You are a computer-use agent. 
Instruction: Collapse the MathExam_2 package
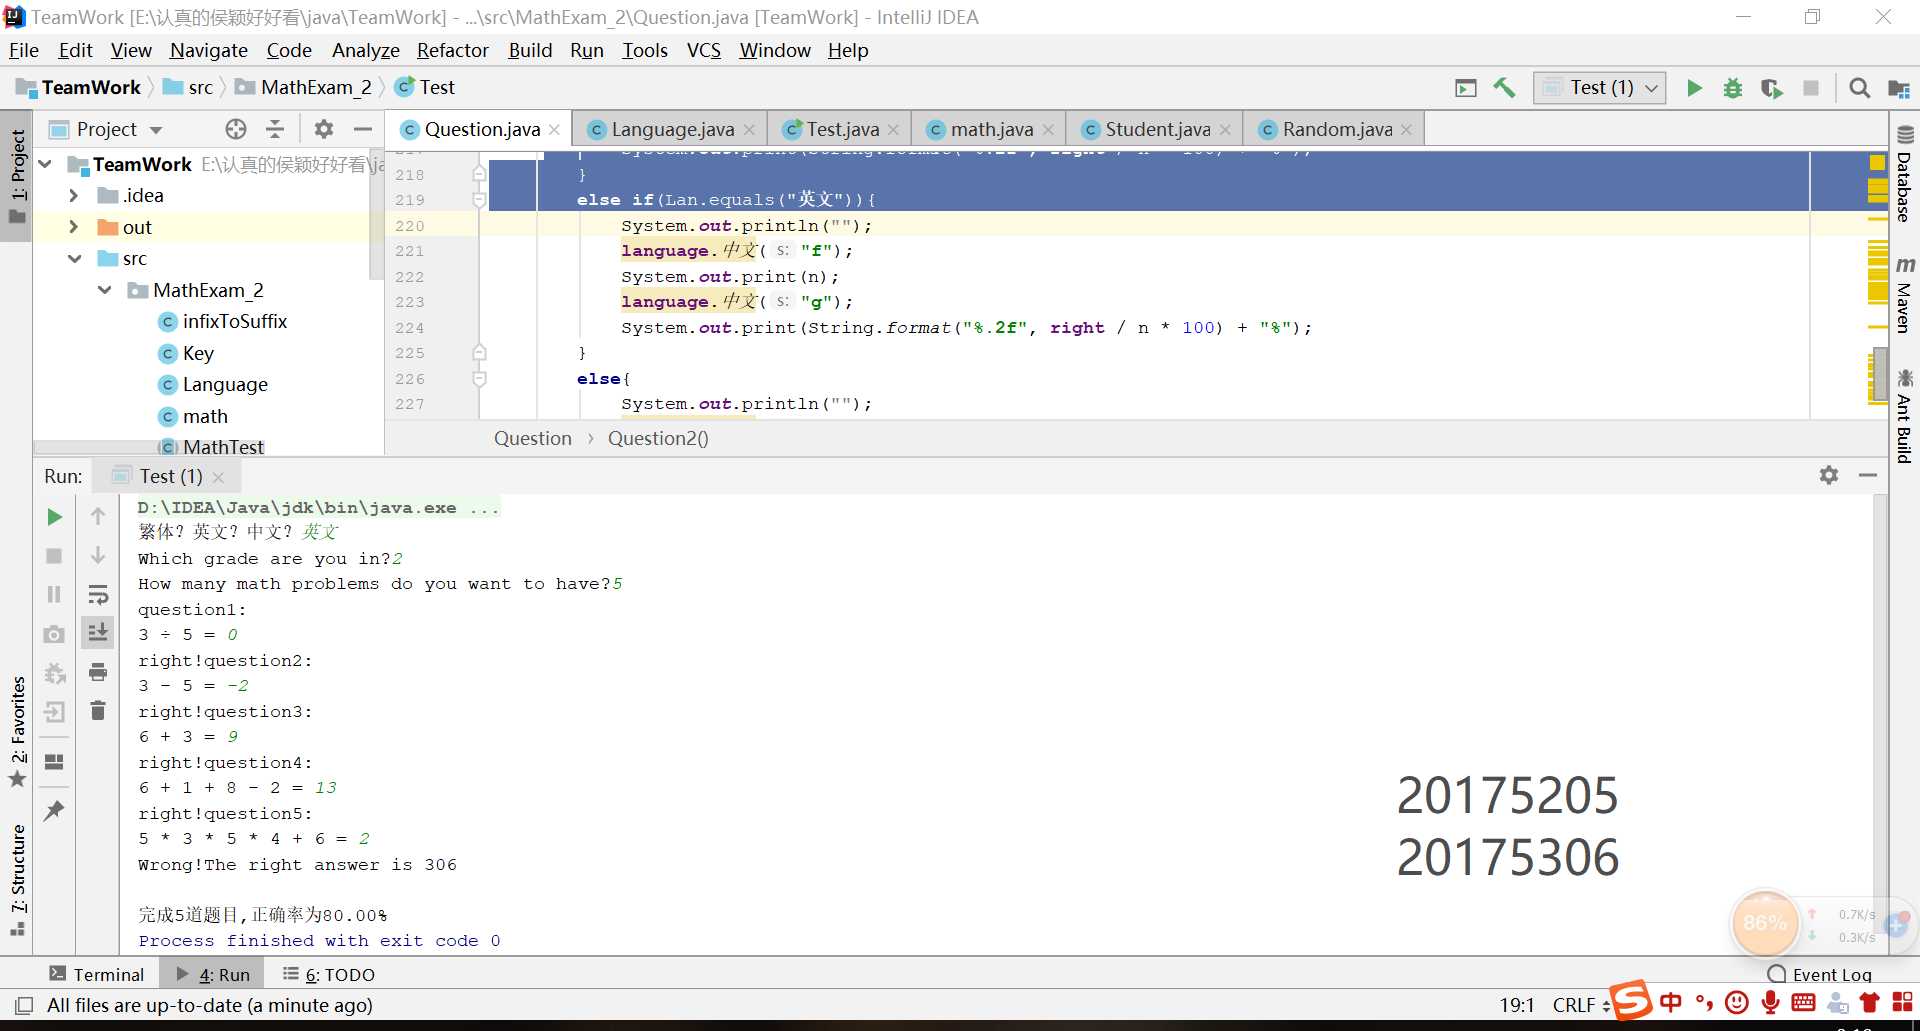point(105,290)
